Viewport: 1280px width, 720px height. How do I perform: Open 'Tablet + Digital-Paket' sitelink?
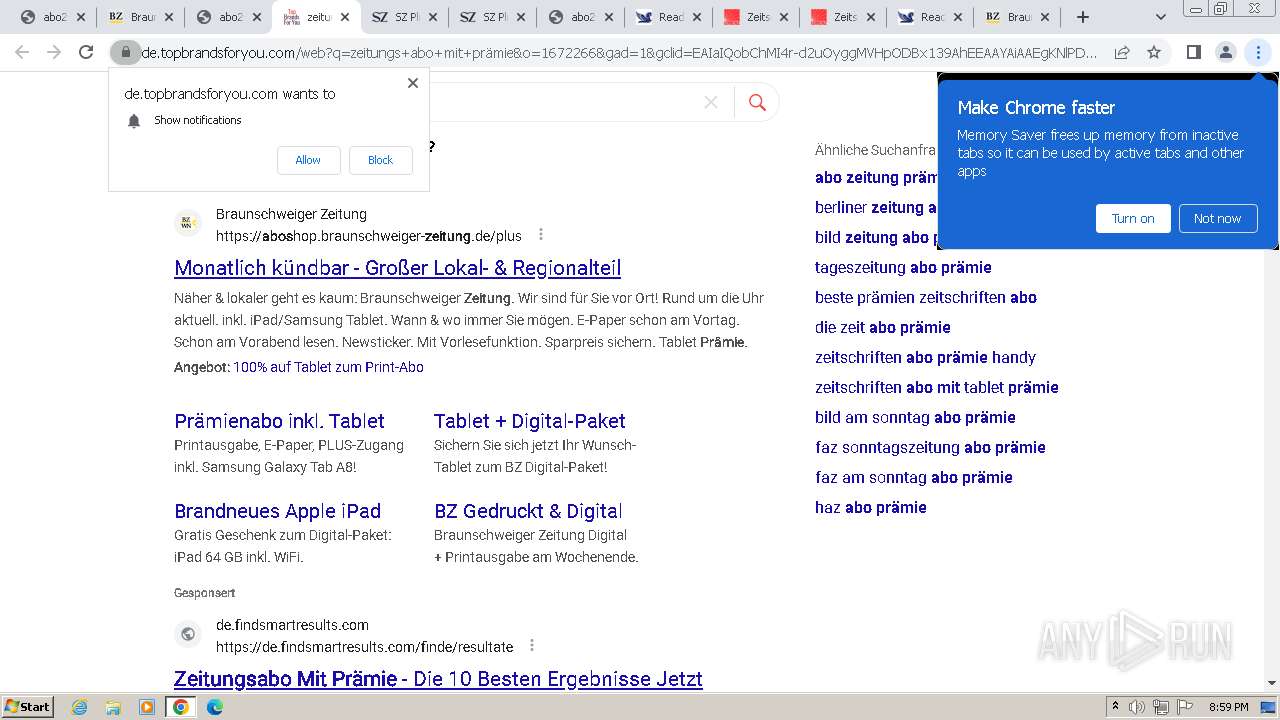pyautogui.click(x=530, y=421)
